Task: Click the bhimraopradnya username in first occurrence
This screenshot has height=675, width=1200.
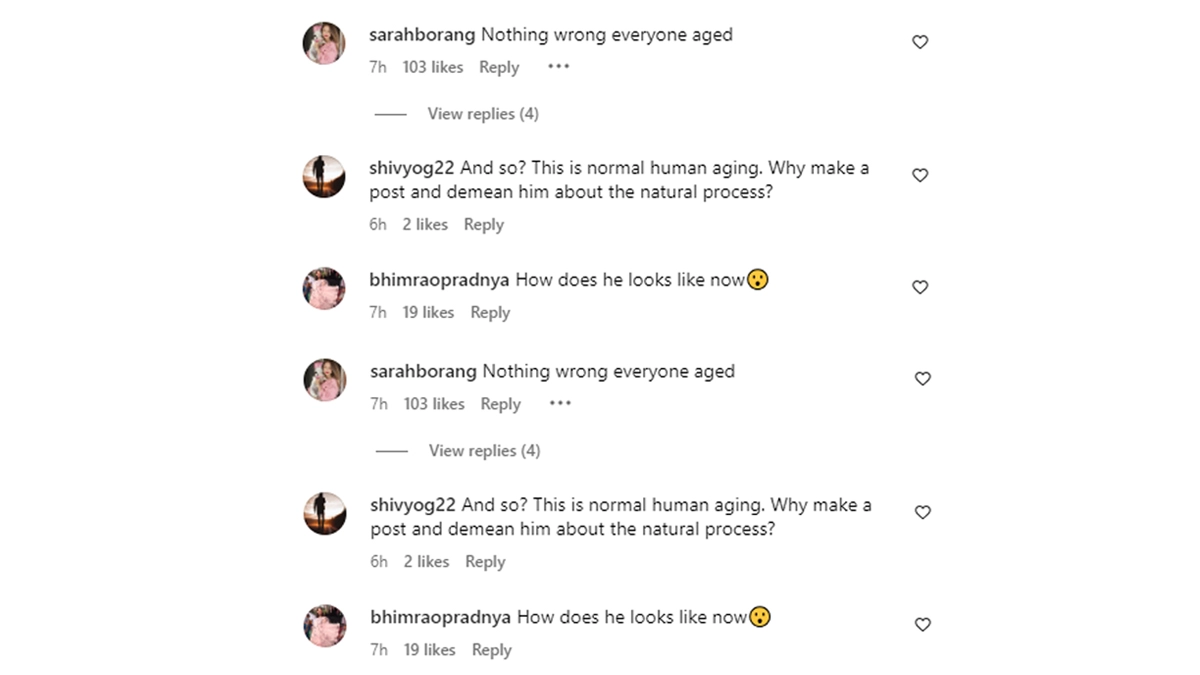Action: point(439,280)
